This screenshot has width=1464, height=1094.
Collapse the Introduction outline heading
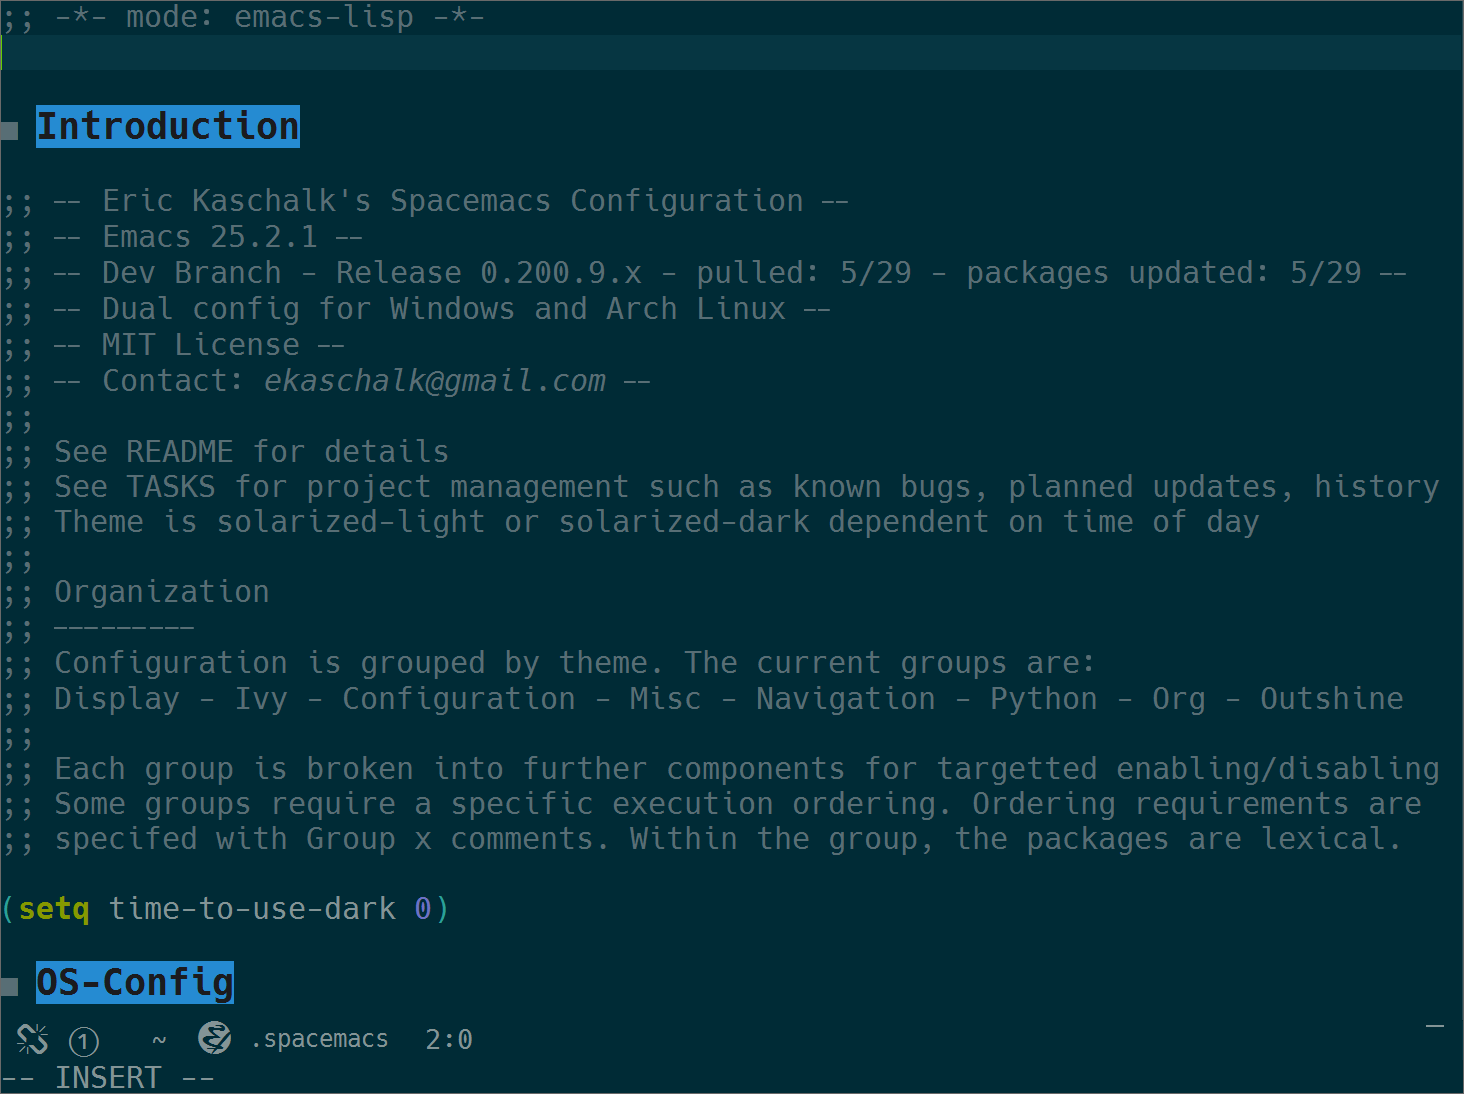(x=168, y=127)
